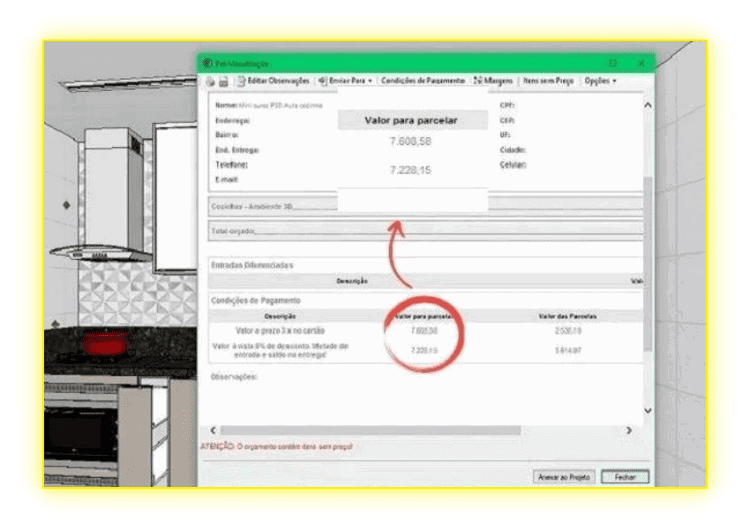Click the print icon in the toolbar
Screen dimensions: 750x530
(210, 81)
